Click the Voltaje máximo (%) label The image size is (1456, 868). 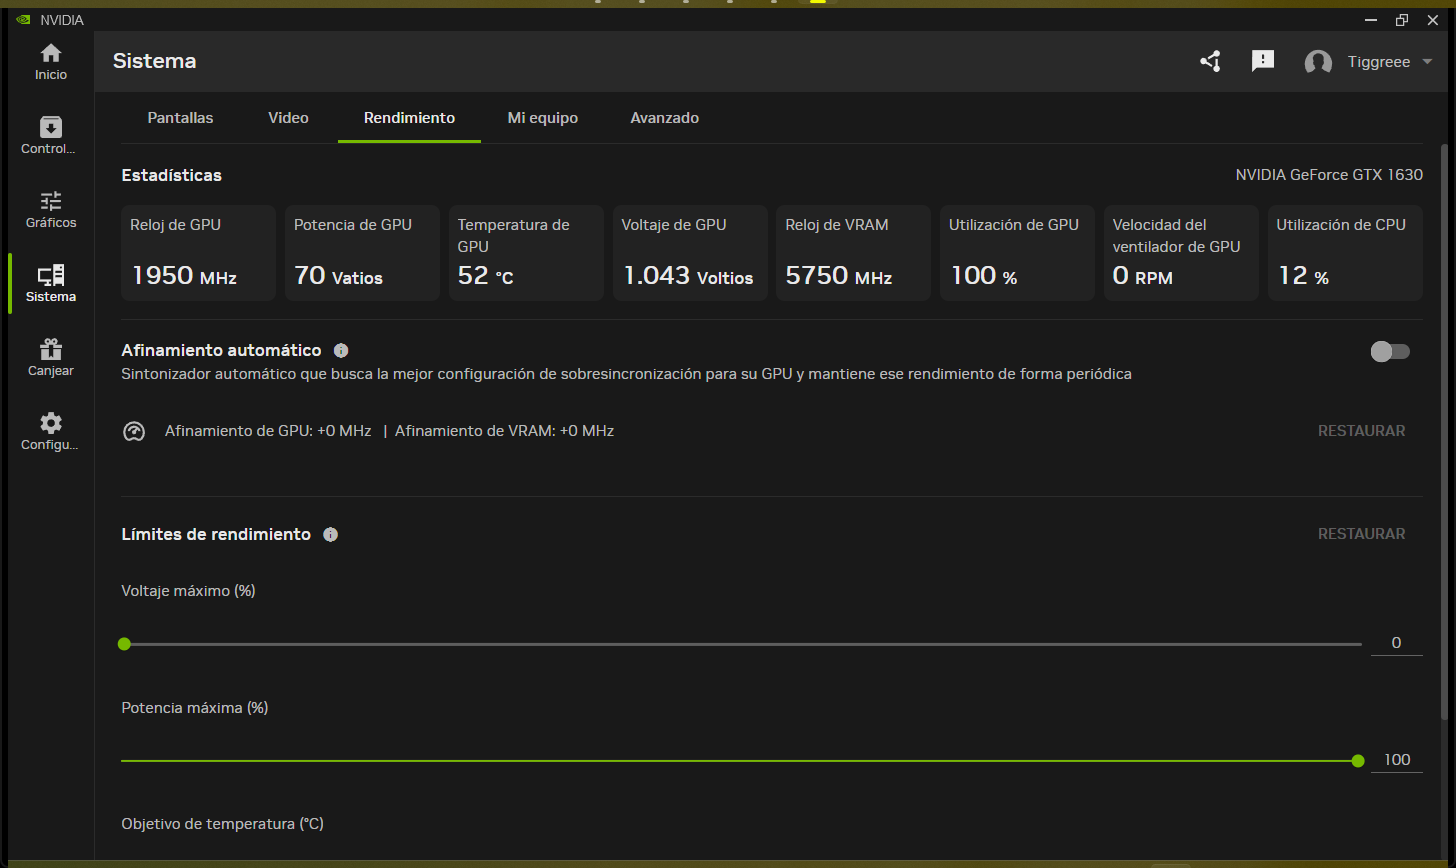pos(188,591)
